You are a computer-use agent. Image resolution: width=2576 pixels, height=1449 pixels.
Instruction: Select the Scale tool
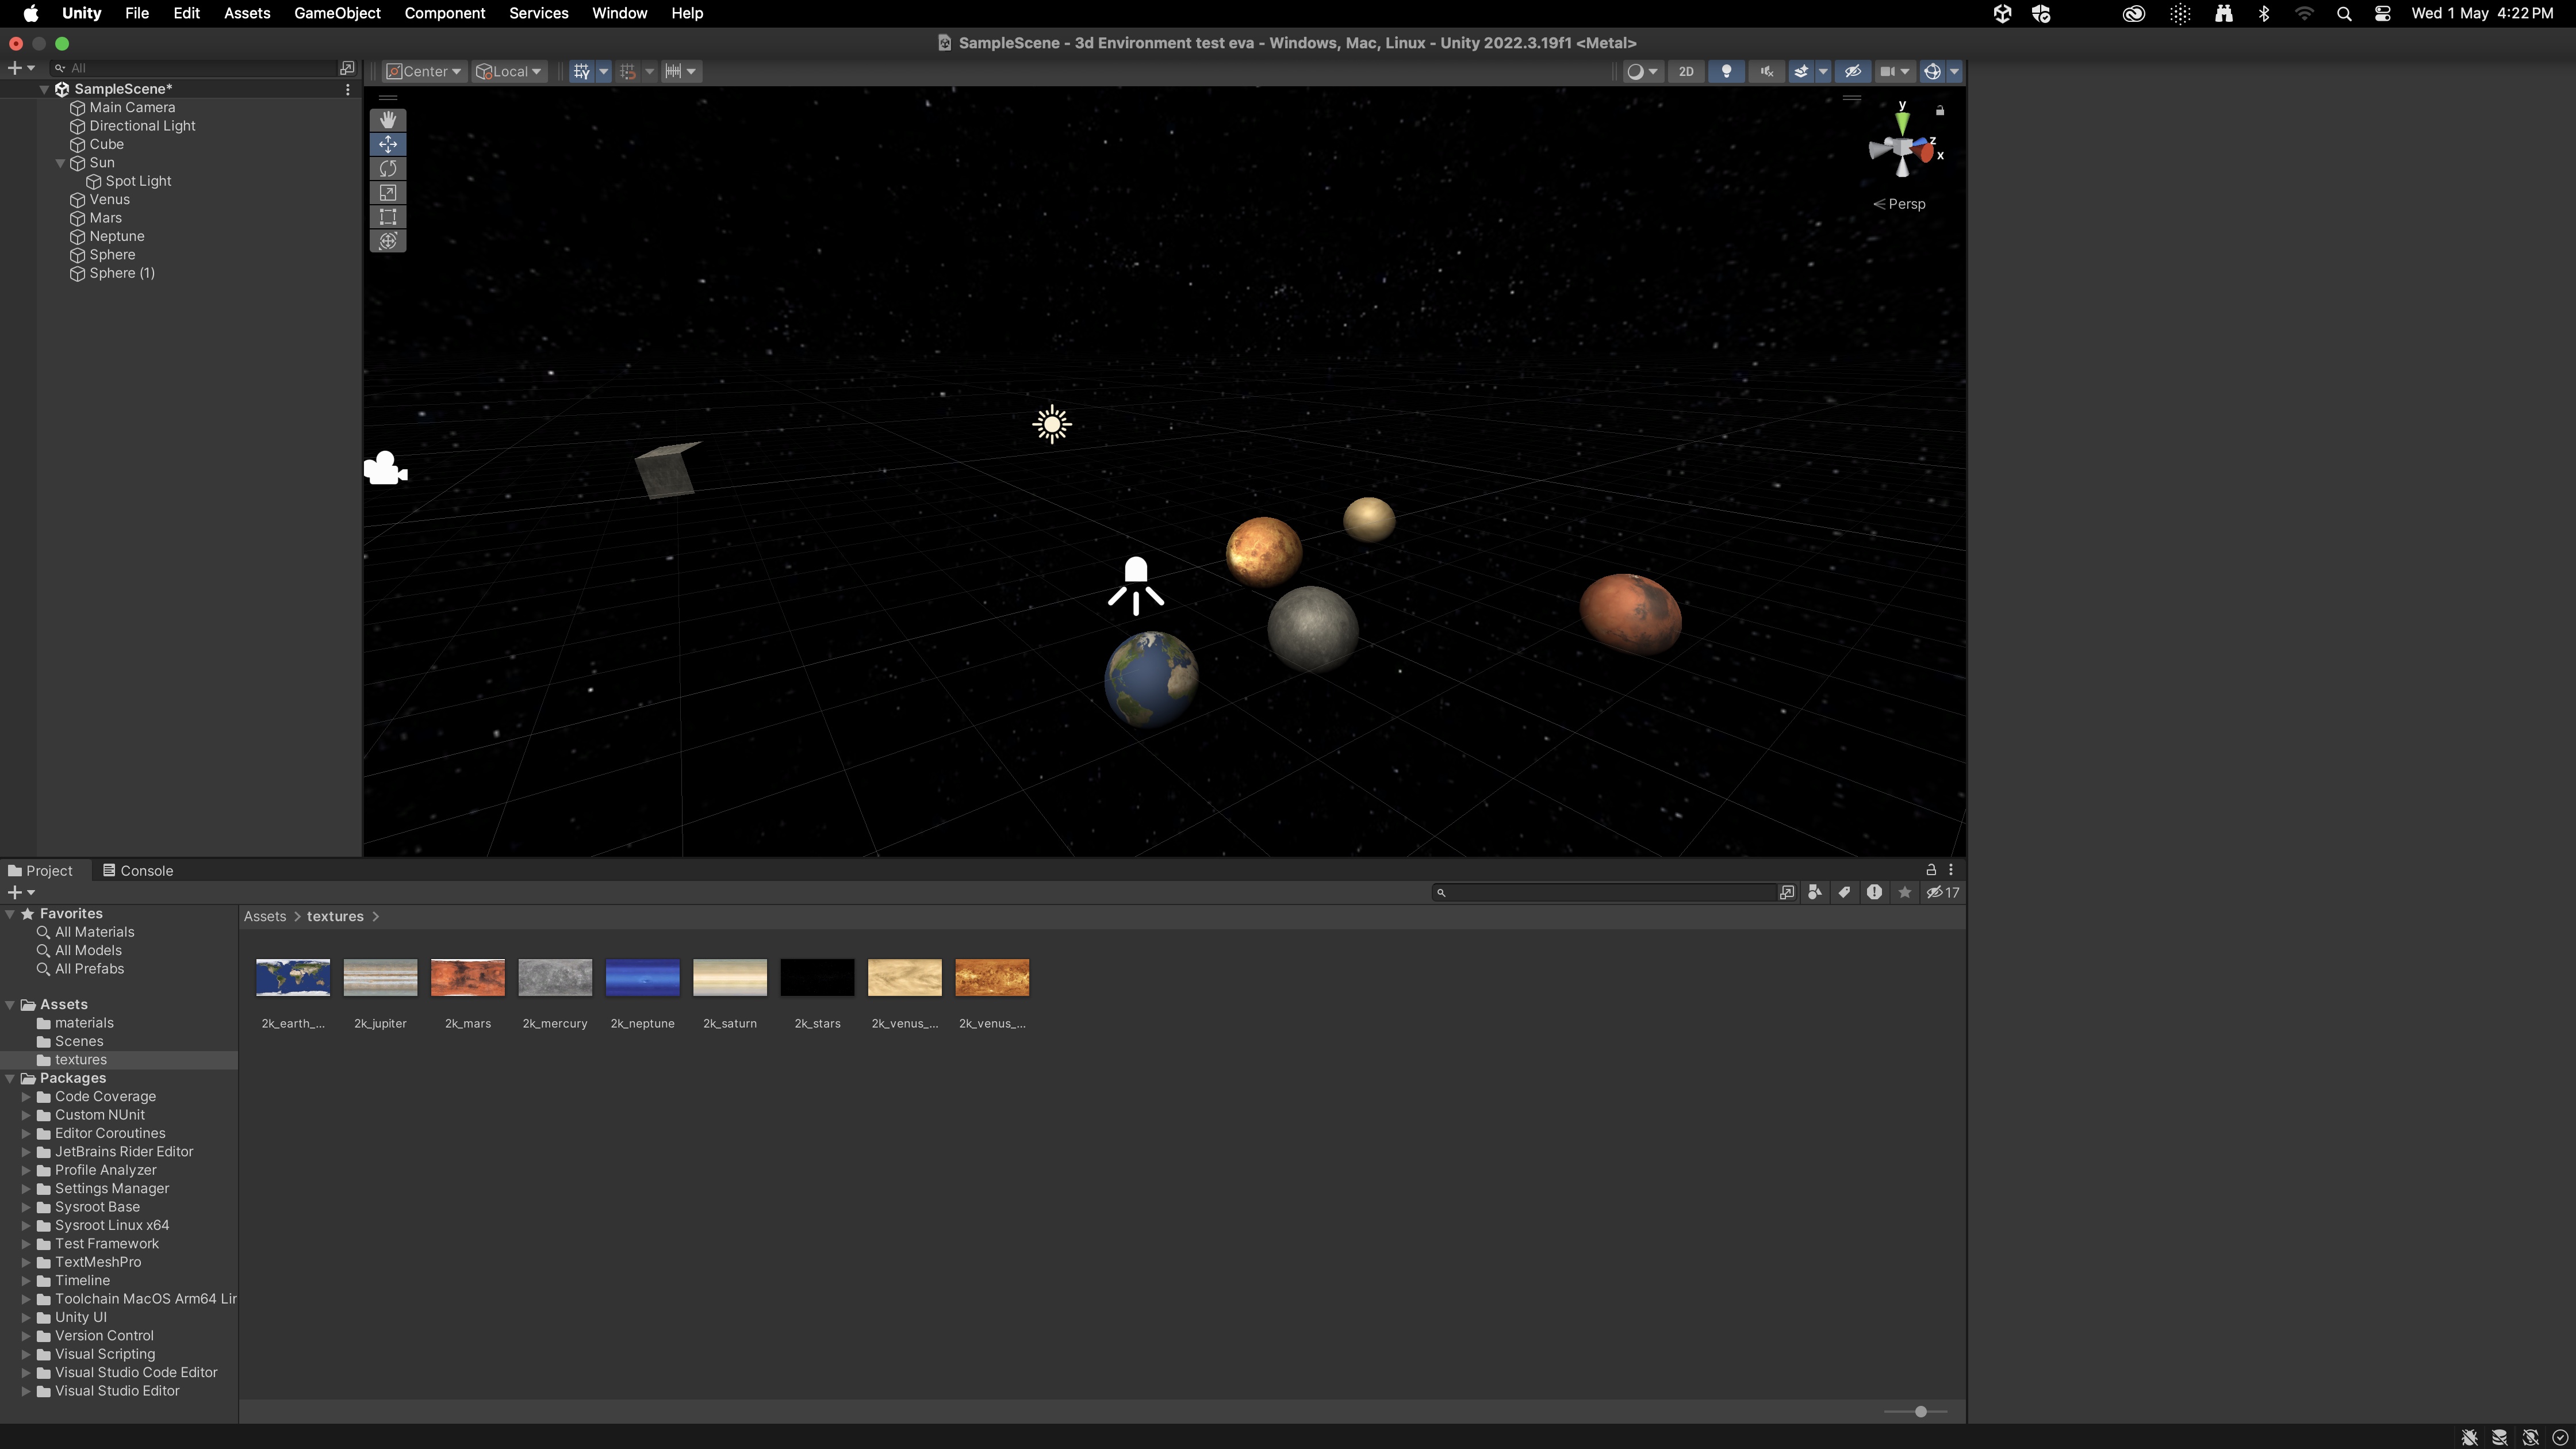point(388,192)
